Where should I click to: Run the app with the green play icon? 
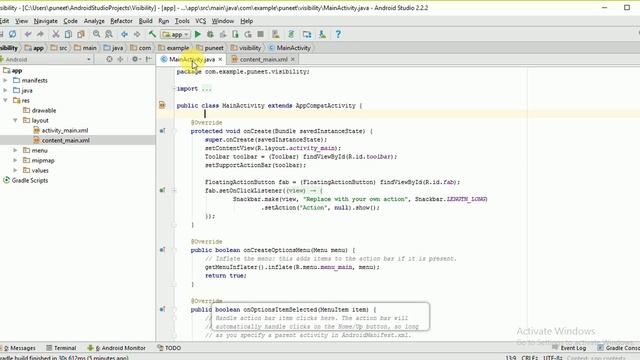pos(198,34)
